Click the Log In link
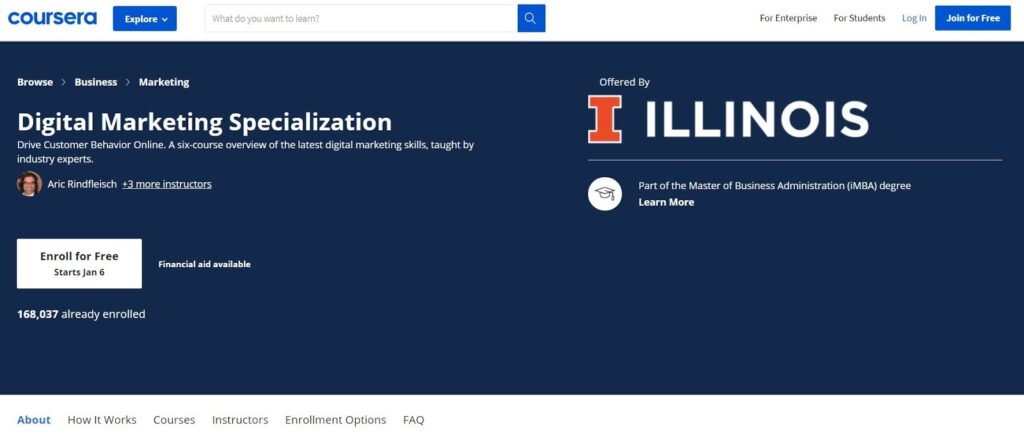 pos(914,18)
